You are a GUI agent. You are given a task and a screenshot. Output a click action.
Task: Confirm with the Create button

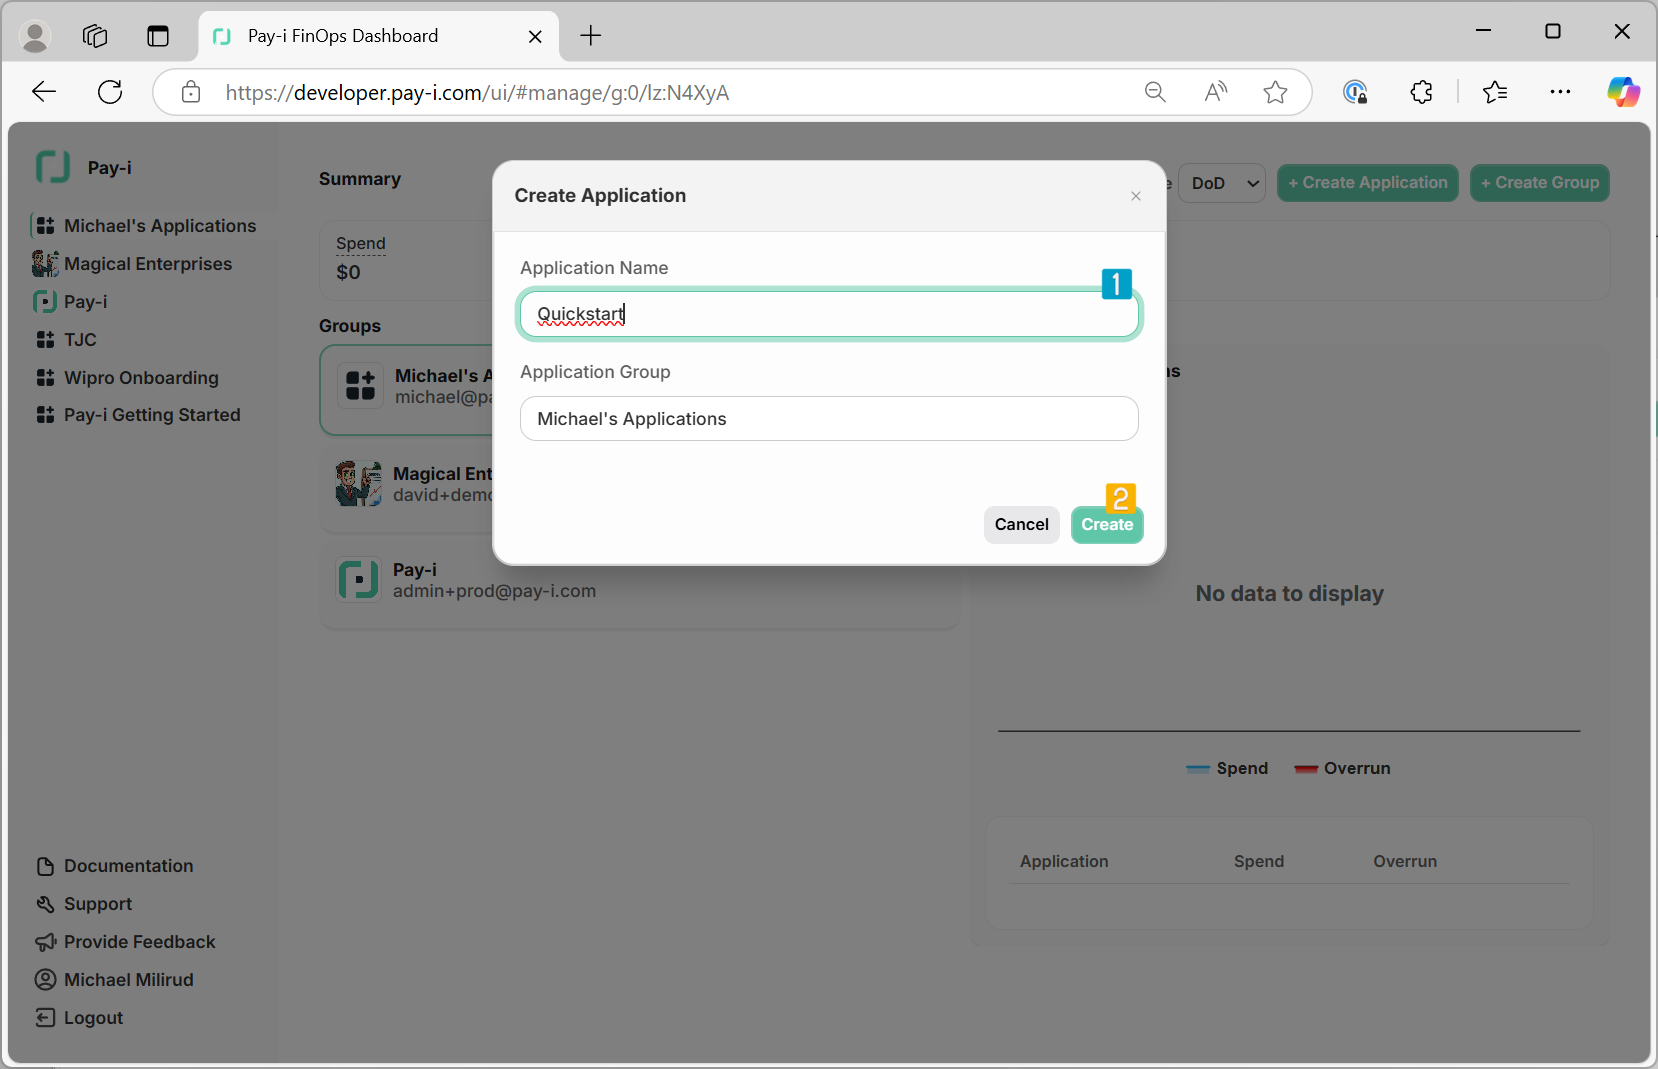pyautogui.click(x=1107, y=525)
